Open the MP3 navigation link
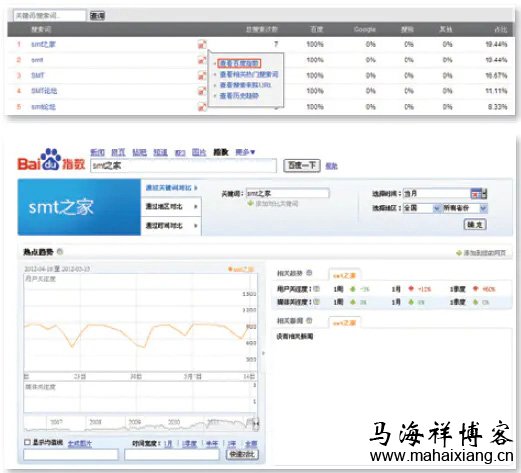This screenshot has width=521, height=473. (180, 153)
